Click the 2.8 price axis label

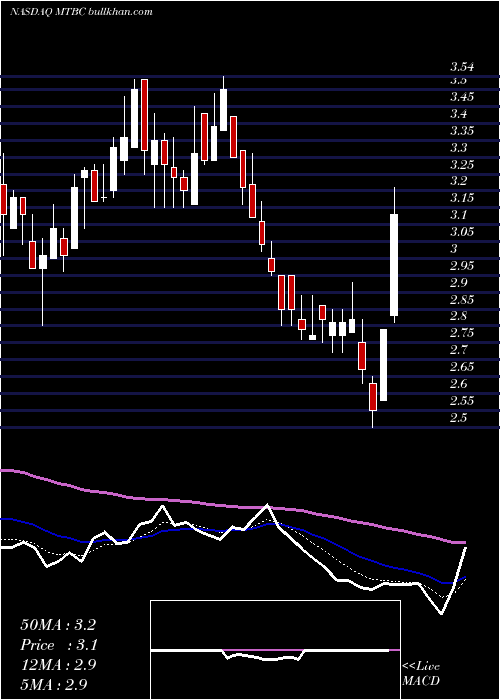pos(458,316)
